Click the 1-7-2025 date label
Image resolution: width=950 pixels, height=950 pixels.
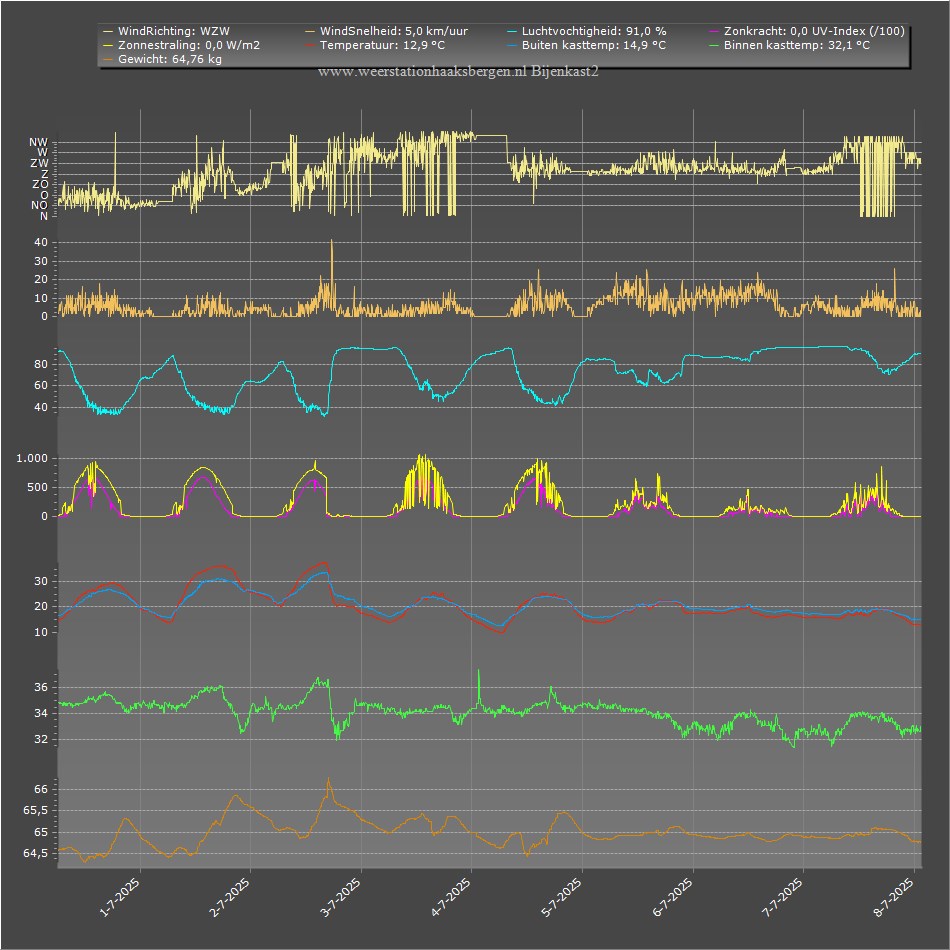pos(119,897)
